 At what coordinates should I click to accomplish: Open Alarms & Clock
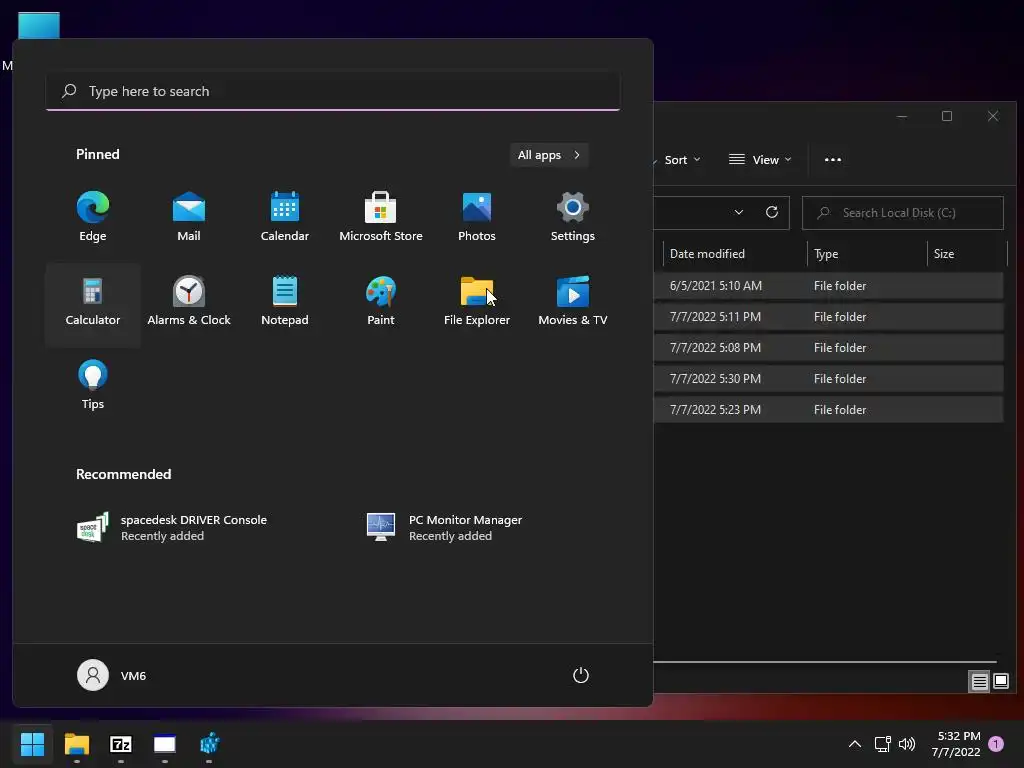(x=189, y=302)
